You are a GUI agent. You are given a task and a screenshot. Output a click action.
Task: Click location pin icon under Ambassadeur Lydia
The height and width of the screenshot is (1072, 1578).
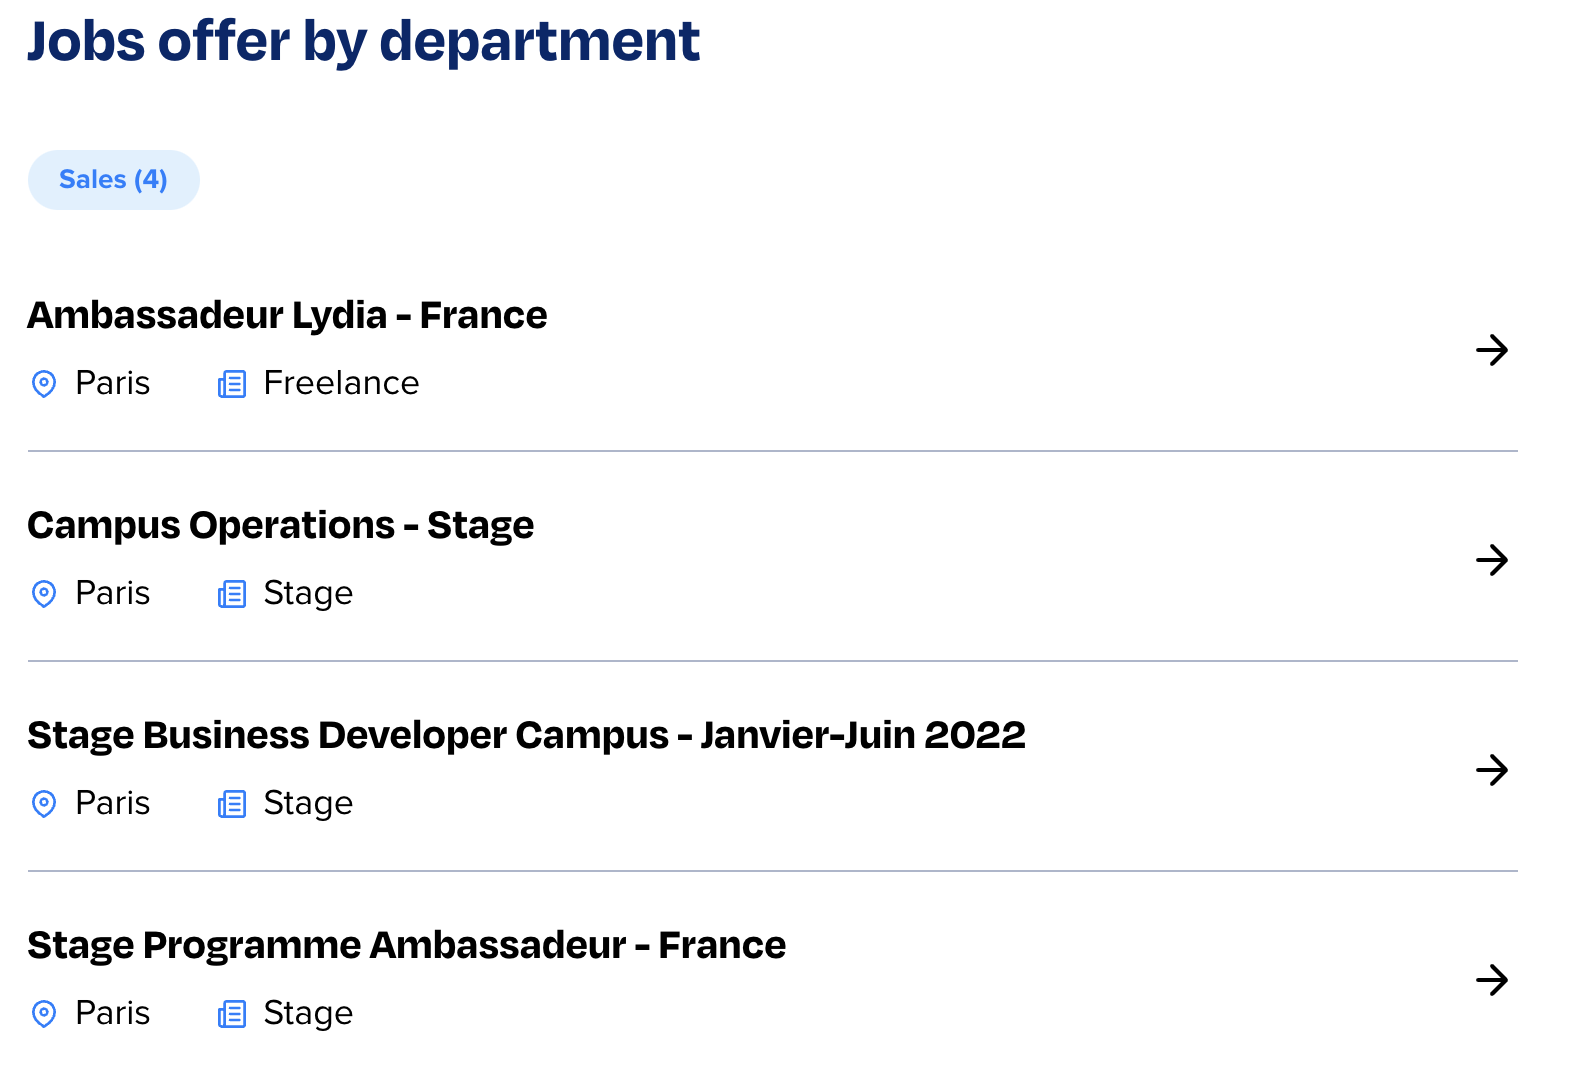click(x=44, y=384)
